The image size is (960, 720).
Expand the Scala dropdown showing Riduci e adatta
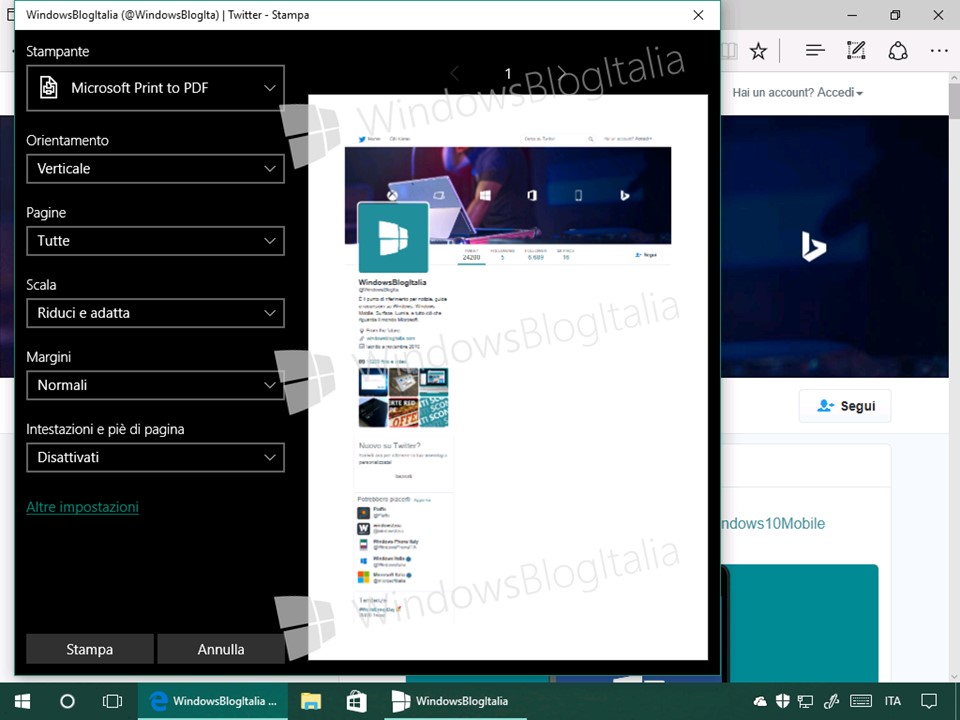(156, 313)
